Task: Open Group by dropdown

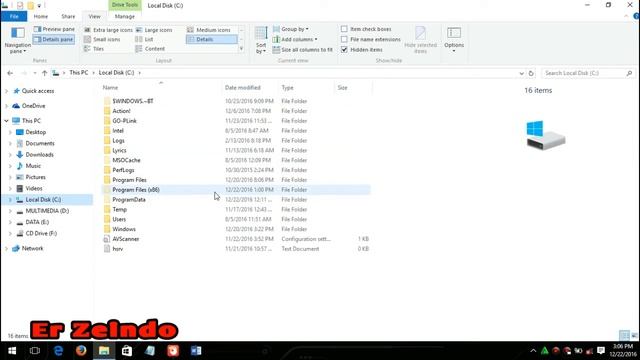Action: (x=291, y=29)
